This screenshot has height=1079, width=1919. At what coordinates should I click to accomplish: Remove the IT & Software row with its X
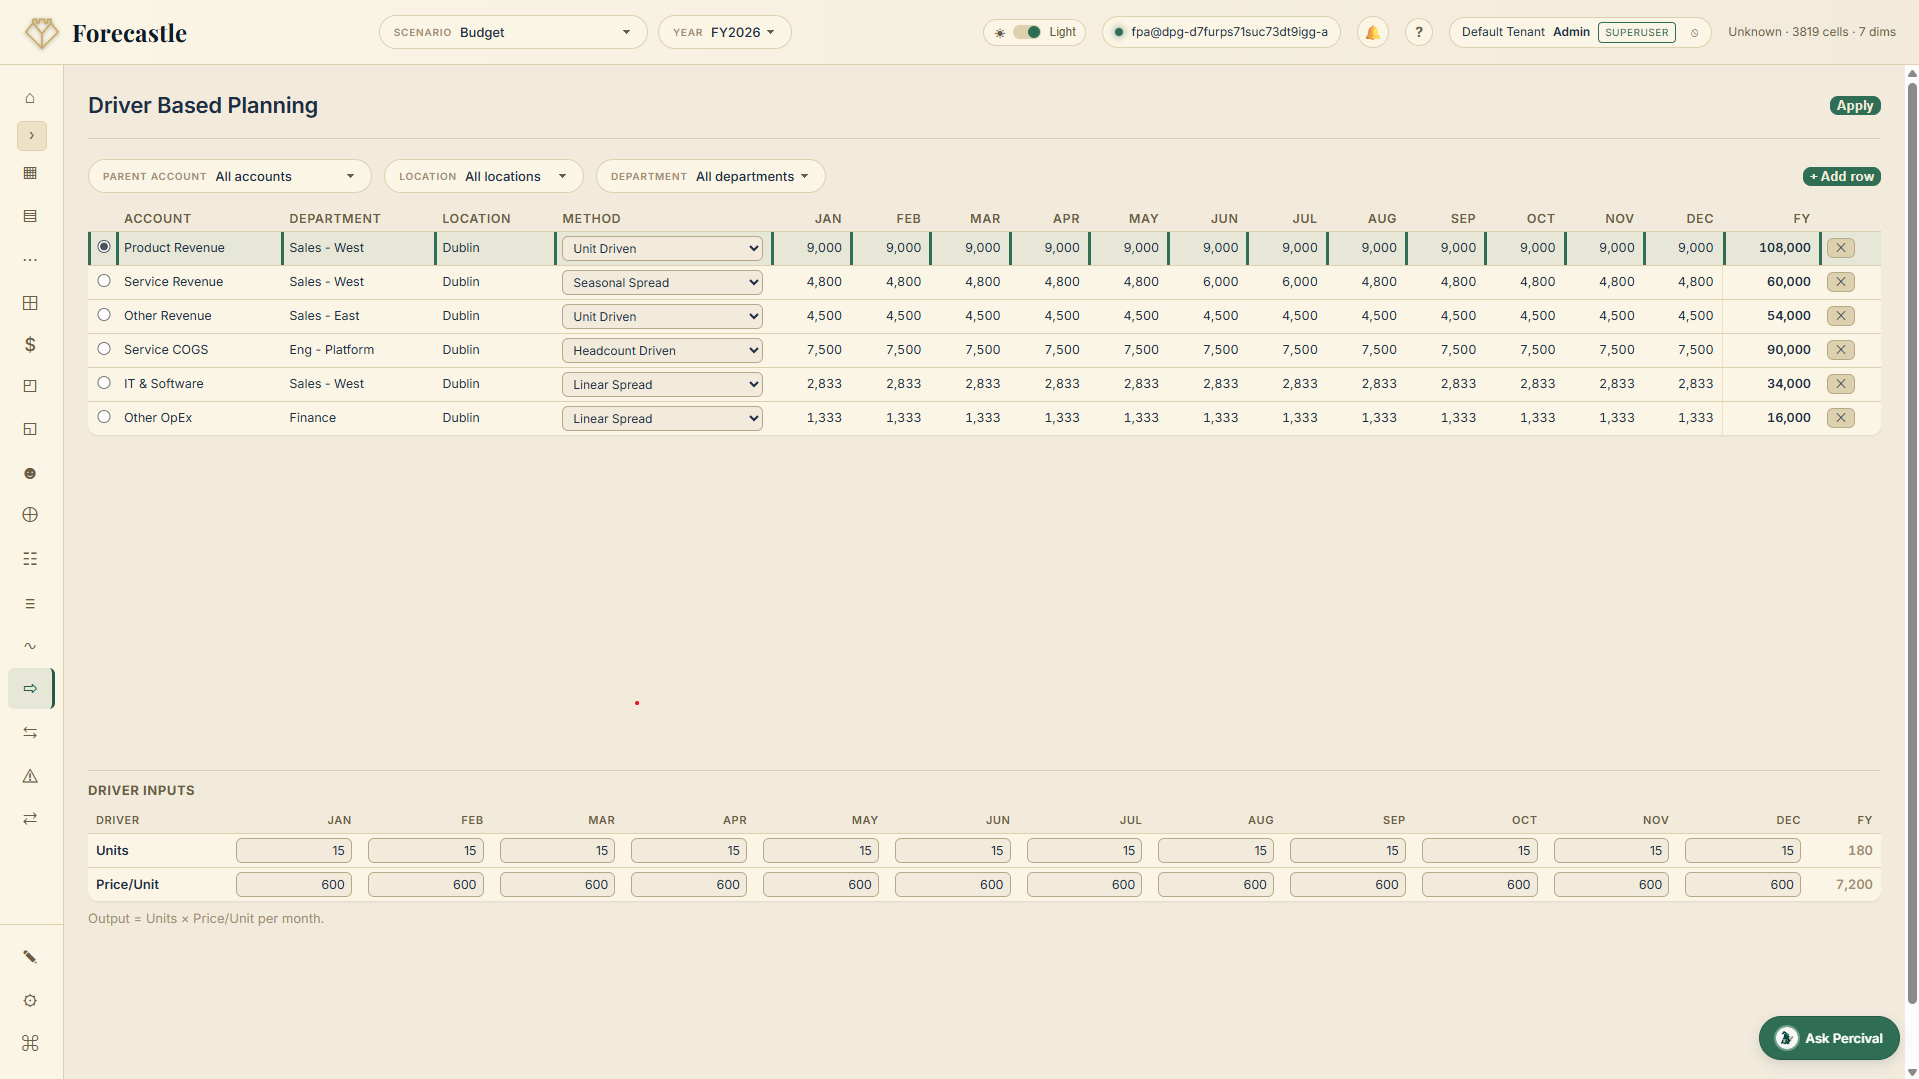pyautogui.click(x=1841, y=383)
